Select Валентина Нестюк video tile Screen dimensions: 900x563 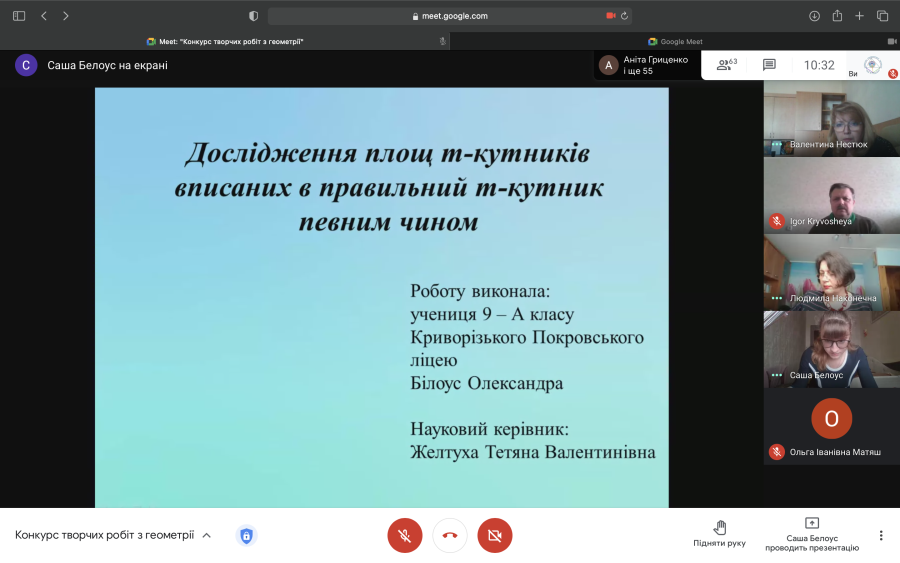click(832, 119)
